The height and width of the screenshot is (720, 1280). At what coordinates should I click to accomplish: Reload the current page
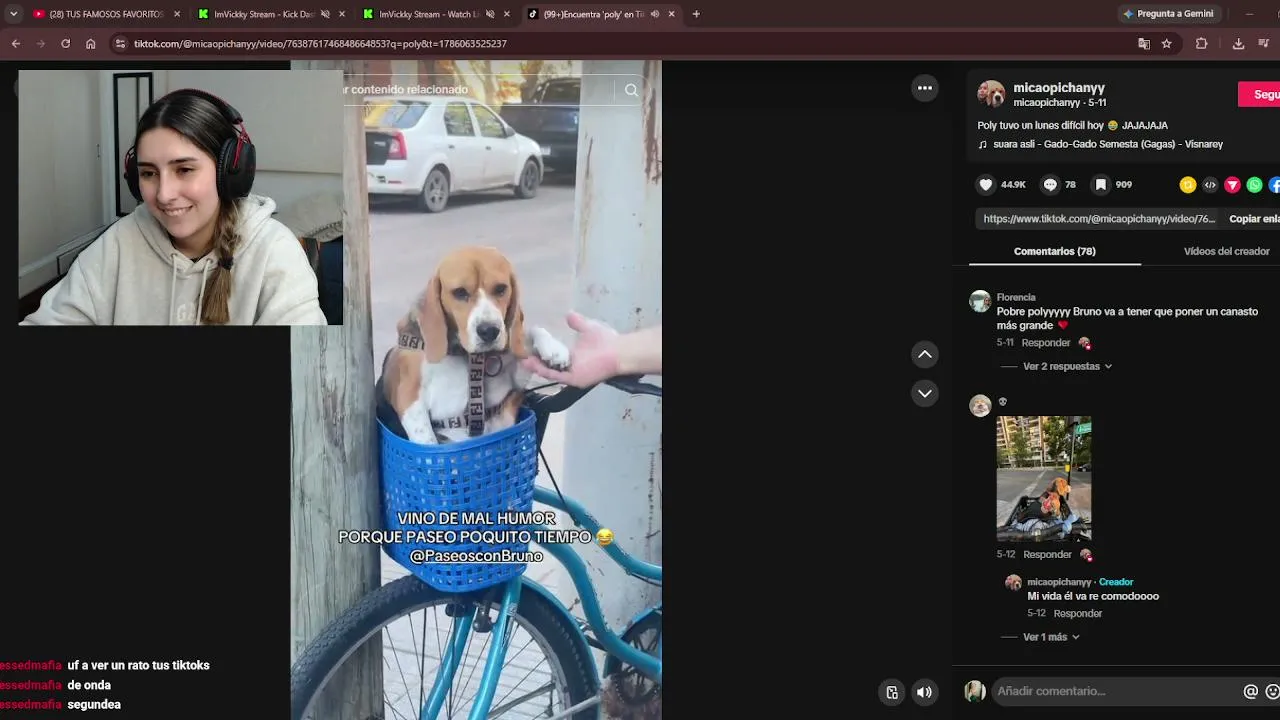(x=66, y=44)
